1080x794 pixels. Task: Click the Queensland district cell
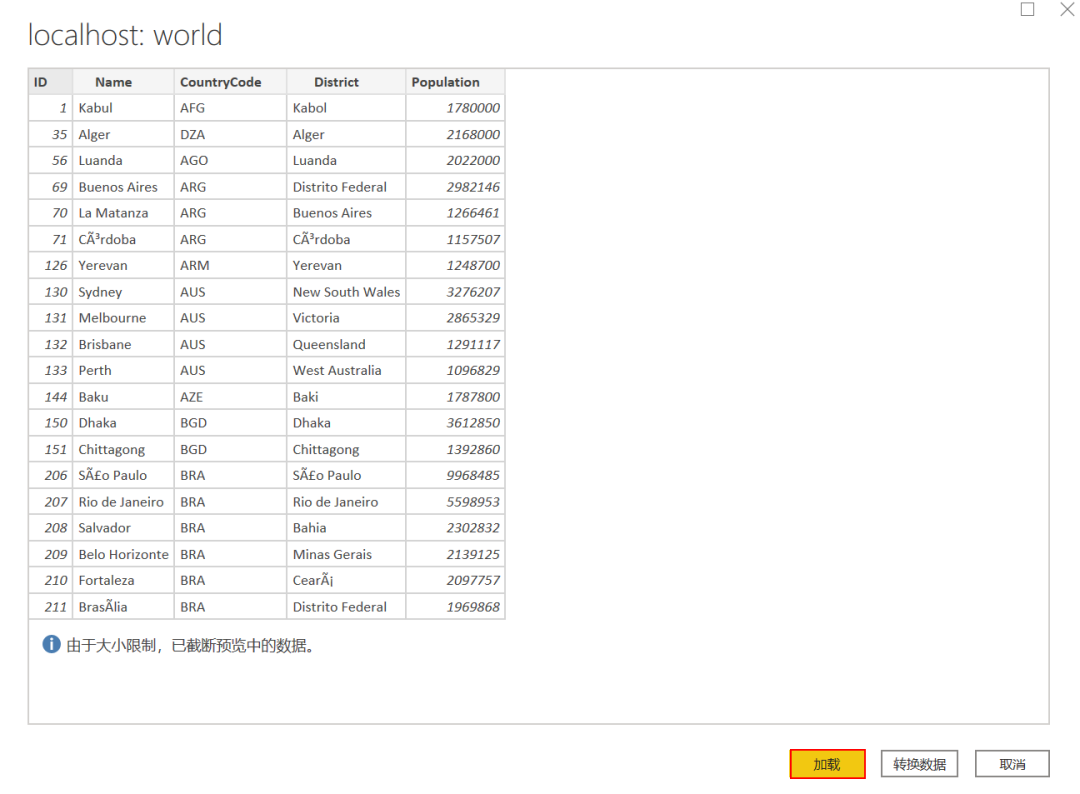click(346, 344)
